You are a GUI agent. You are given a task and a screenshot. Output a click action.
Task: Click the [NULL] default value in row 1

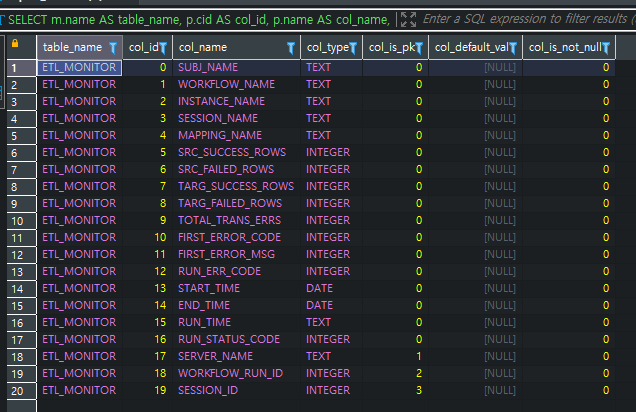[475, 67]
